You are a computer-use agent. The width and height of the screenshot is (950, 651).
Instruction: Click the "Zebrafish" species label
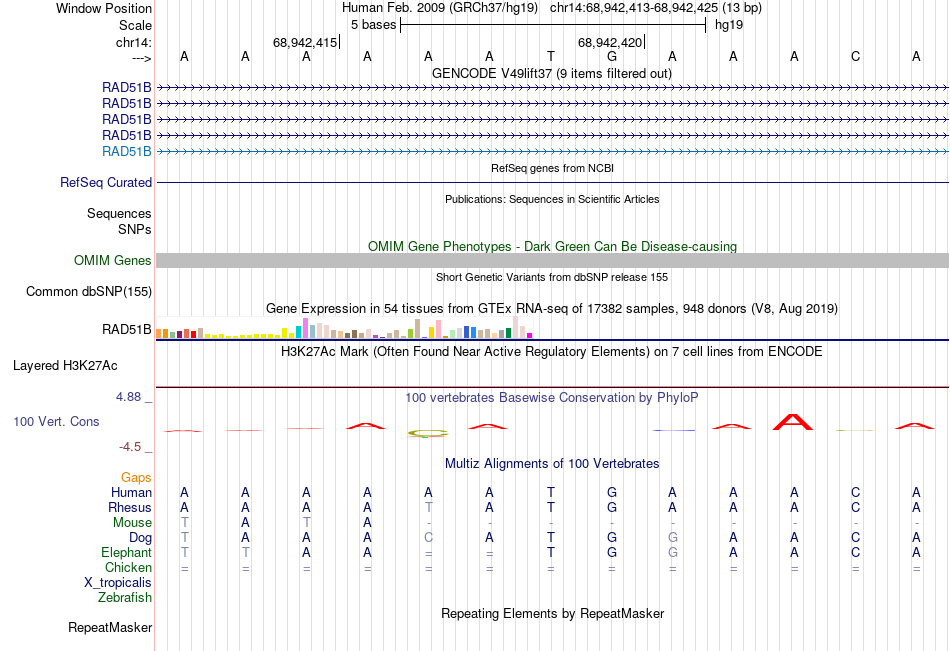(125, 598)
